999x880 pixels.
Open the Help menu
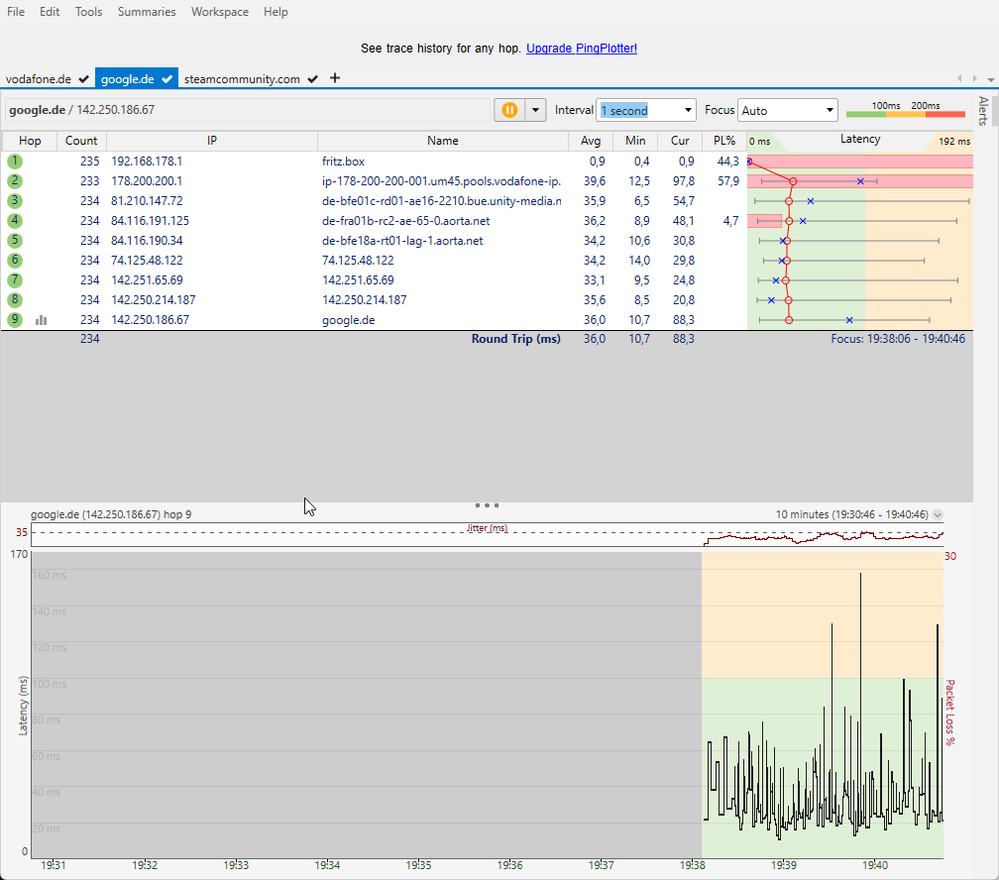point(276,11)
